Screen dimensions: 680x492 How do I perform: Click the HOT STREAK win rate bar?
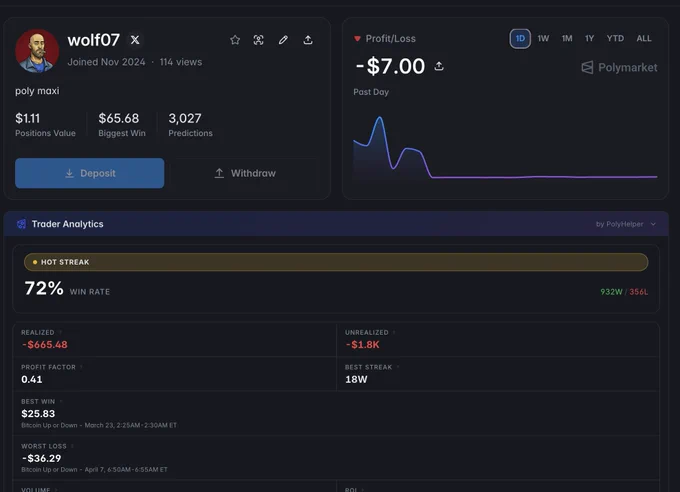point(336,262)
